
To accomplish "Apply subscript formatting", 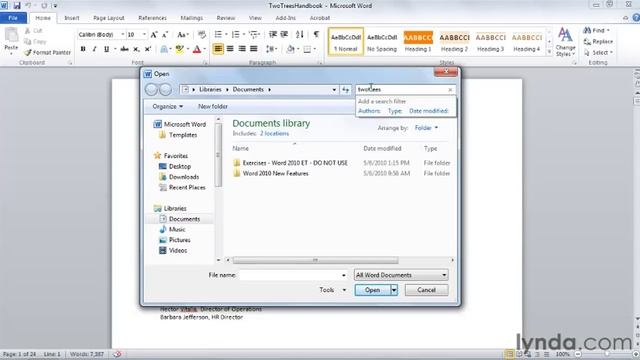I will pos(136,49).
